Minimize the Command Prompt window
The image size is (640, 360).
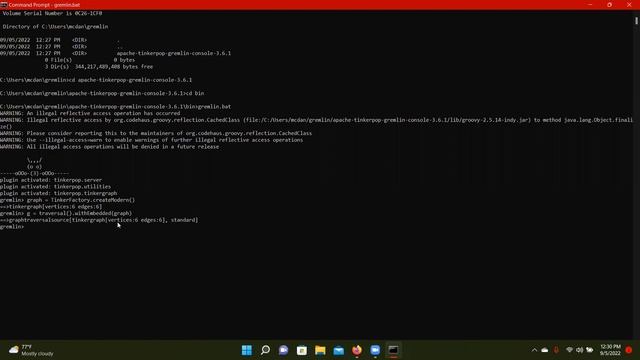point(590,5)
